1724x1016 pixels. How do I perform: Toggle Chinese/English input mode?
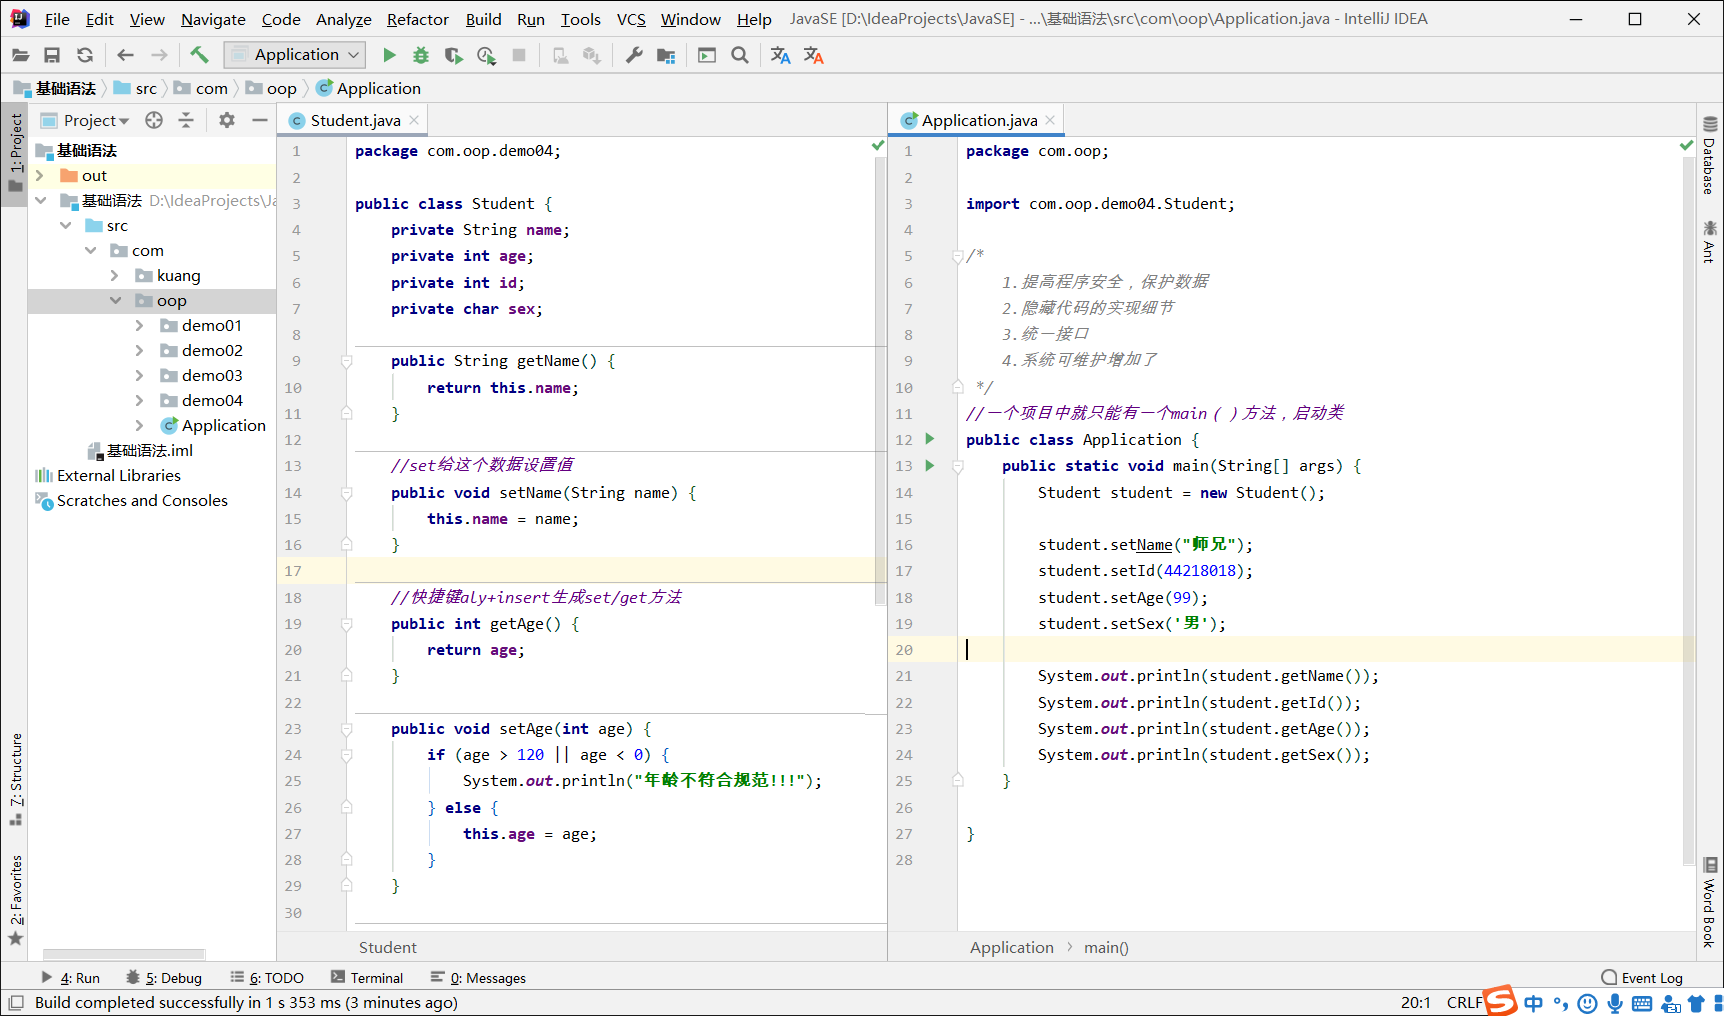[1534, 1003]
